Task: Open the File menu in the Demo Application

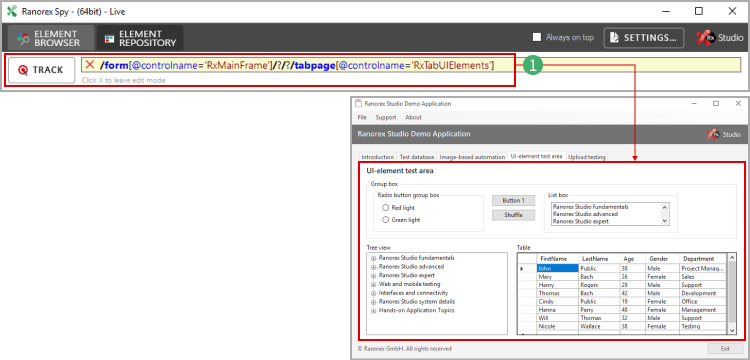Action: pos(362,117)
